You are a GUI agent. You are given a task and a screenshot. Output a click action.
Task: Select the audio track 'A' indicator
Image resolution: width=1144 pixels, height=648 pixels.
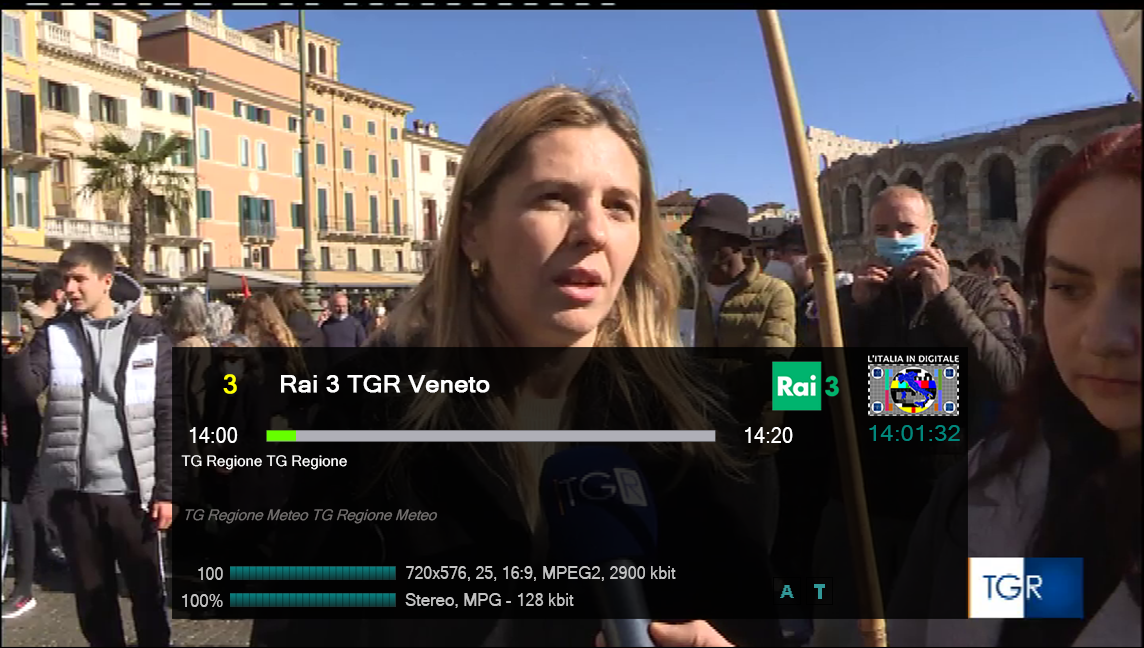tap(787, 592)
